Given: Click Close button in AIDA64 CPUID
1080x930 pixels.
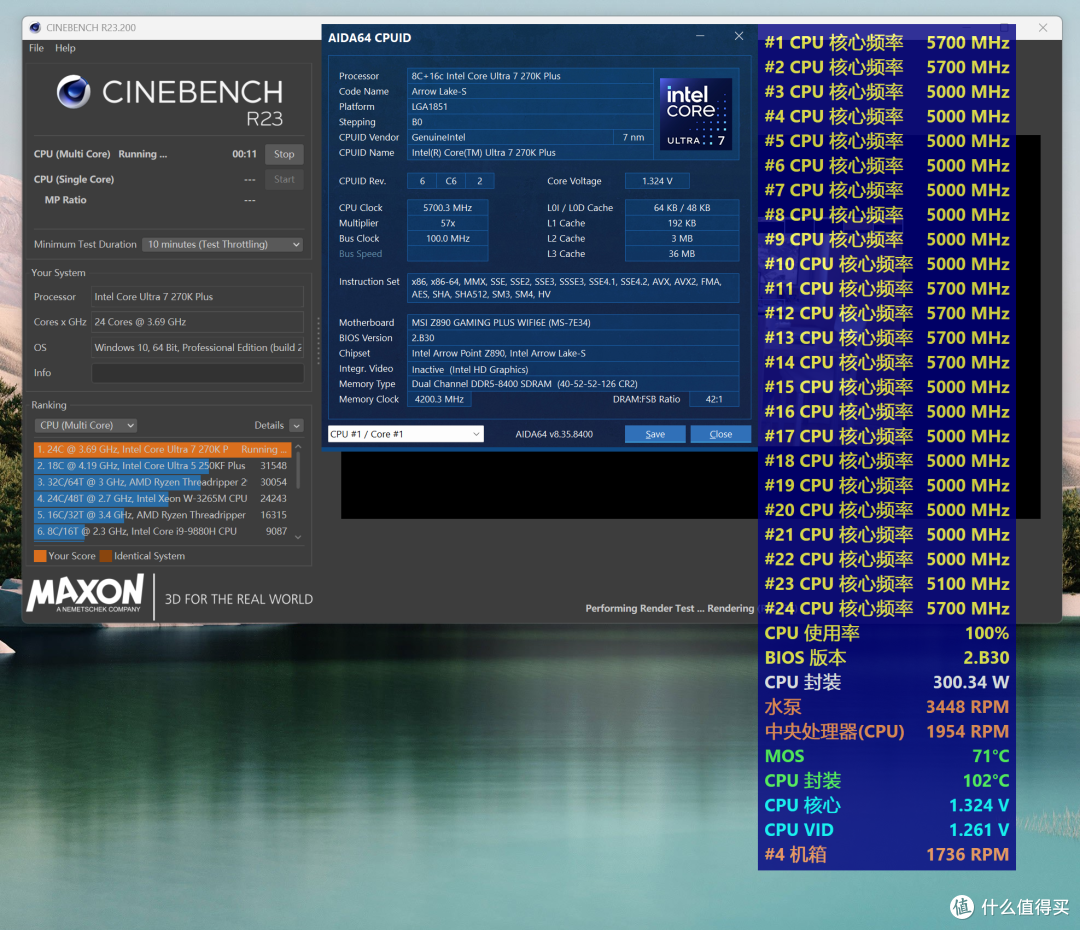Looking at the screenshot, I should pyautogui.click(x=720, y=434).
